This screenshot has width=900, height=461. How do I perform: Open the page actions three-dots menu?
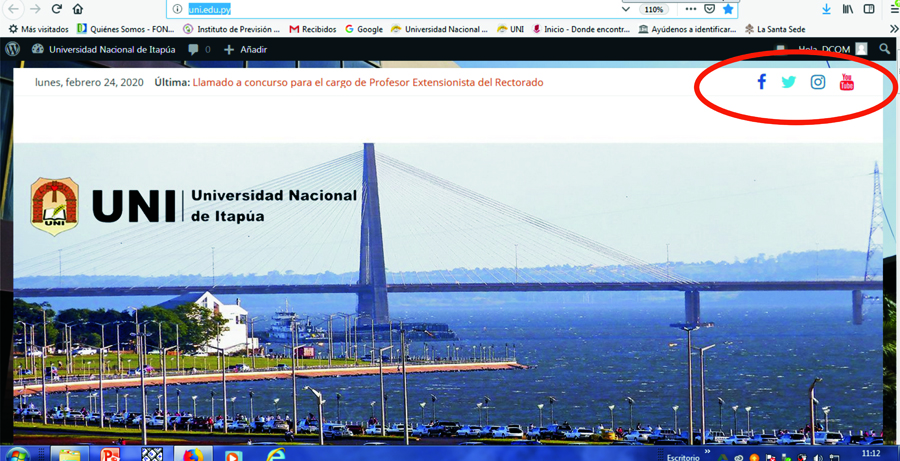[x=690, y=9]
